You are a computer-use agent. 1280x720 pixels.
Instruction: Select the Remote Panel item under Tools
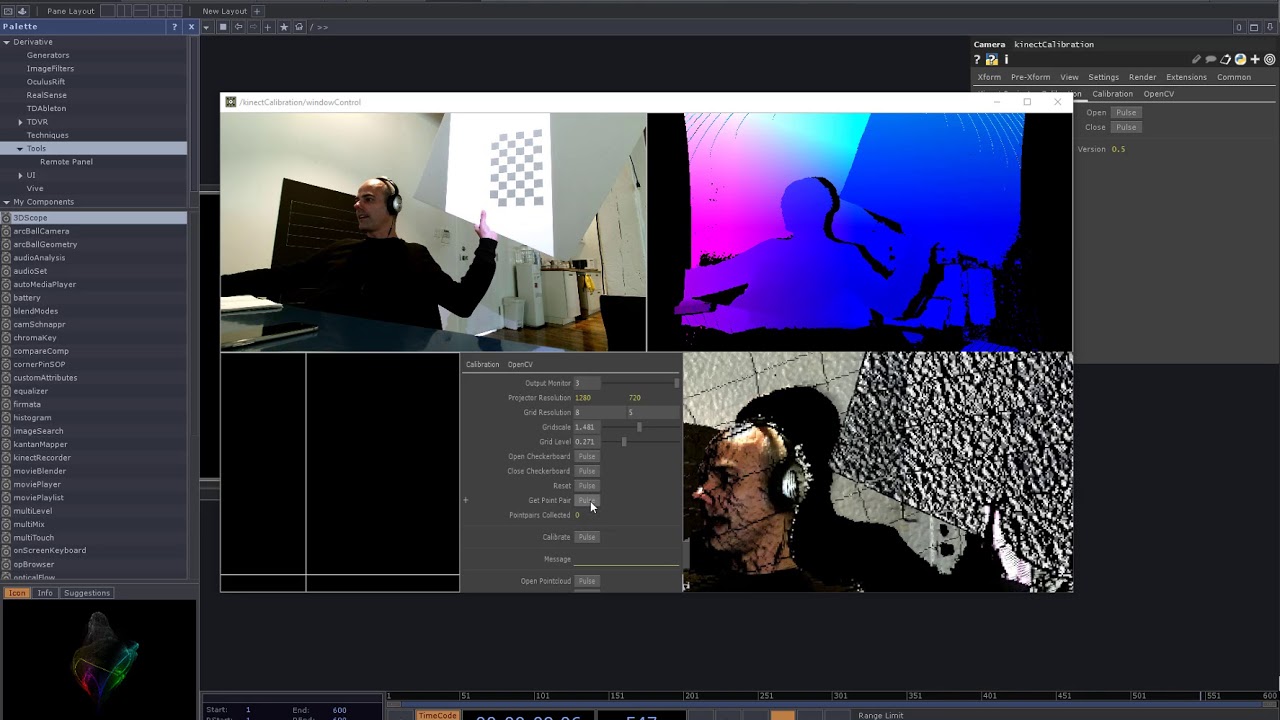click(x=66, y=162)
